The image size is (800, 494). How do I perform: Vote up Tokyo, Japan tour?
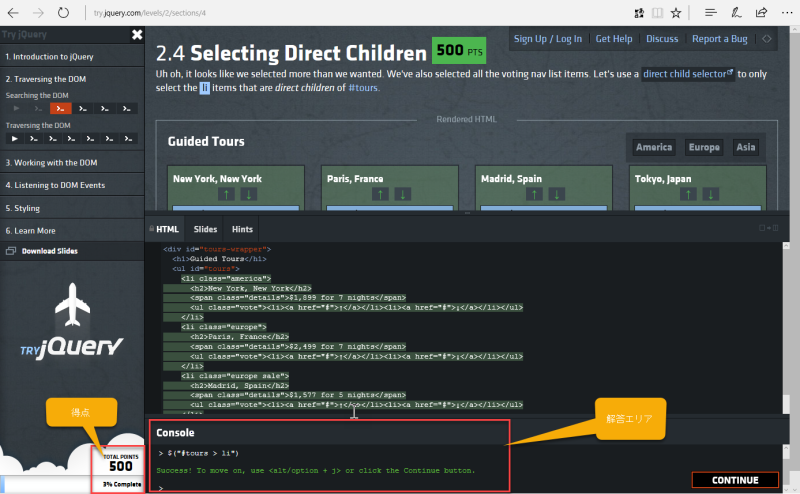[x=688, y=194]
